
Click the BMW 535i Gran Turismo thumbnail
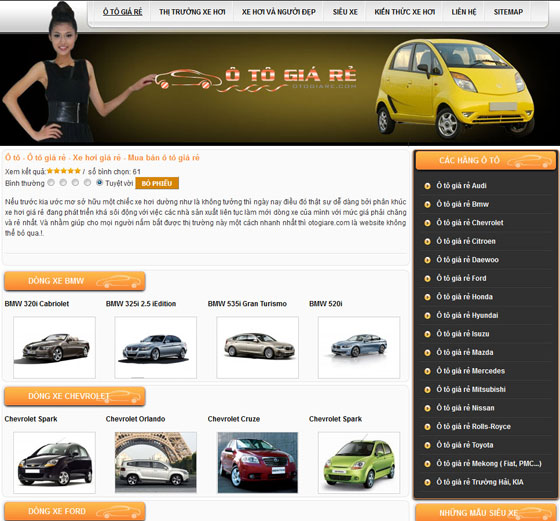(258, 347)
